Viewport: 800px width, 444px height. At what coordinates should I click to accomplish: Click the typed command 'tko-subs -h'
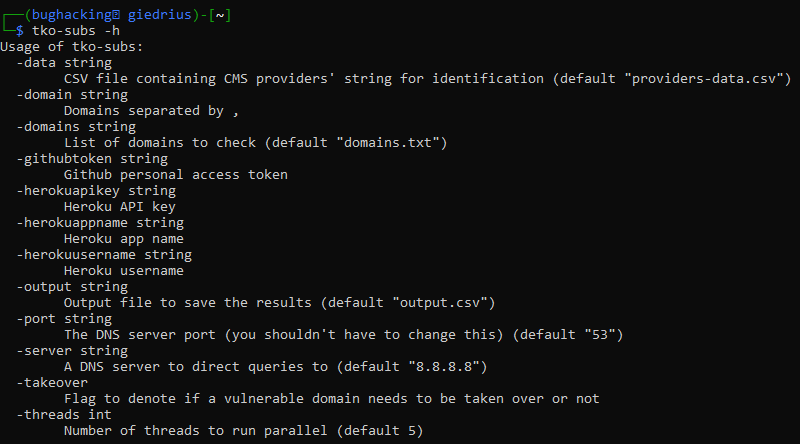tap(76, 31)
